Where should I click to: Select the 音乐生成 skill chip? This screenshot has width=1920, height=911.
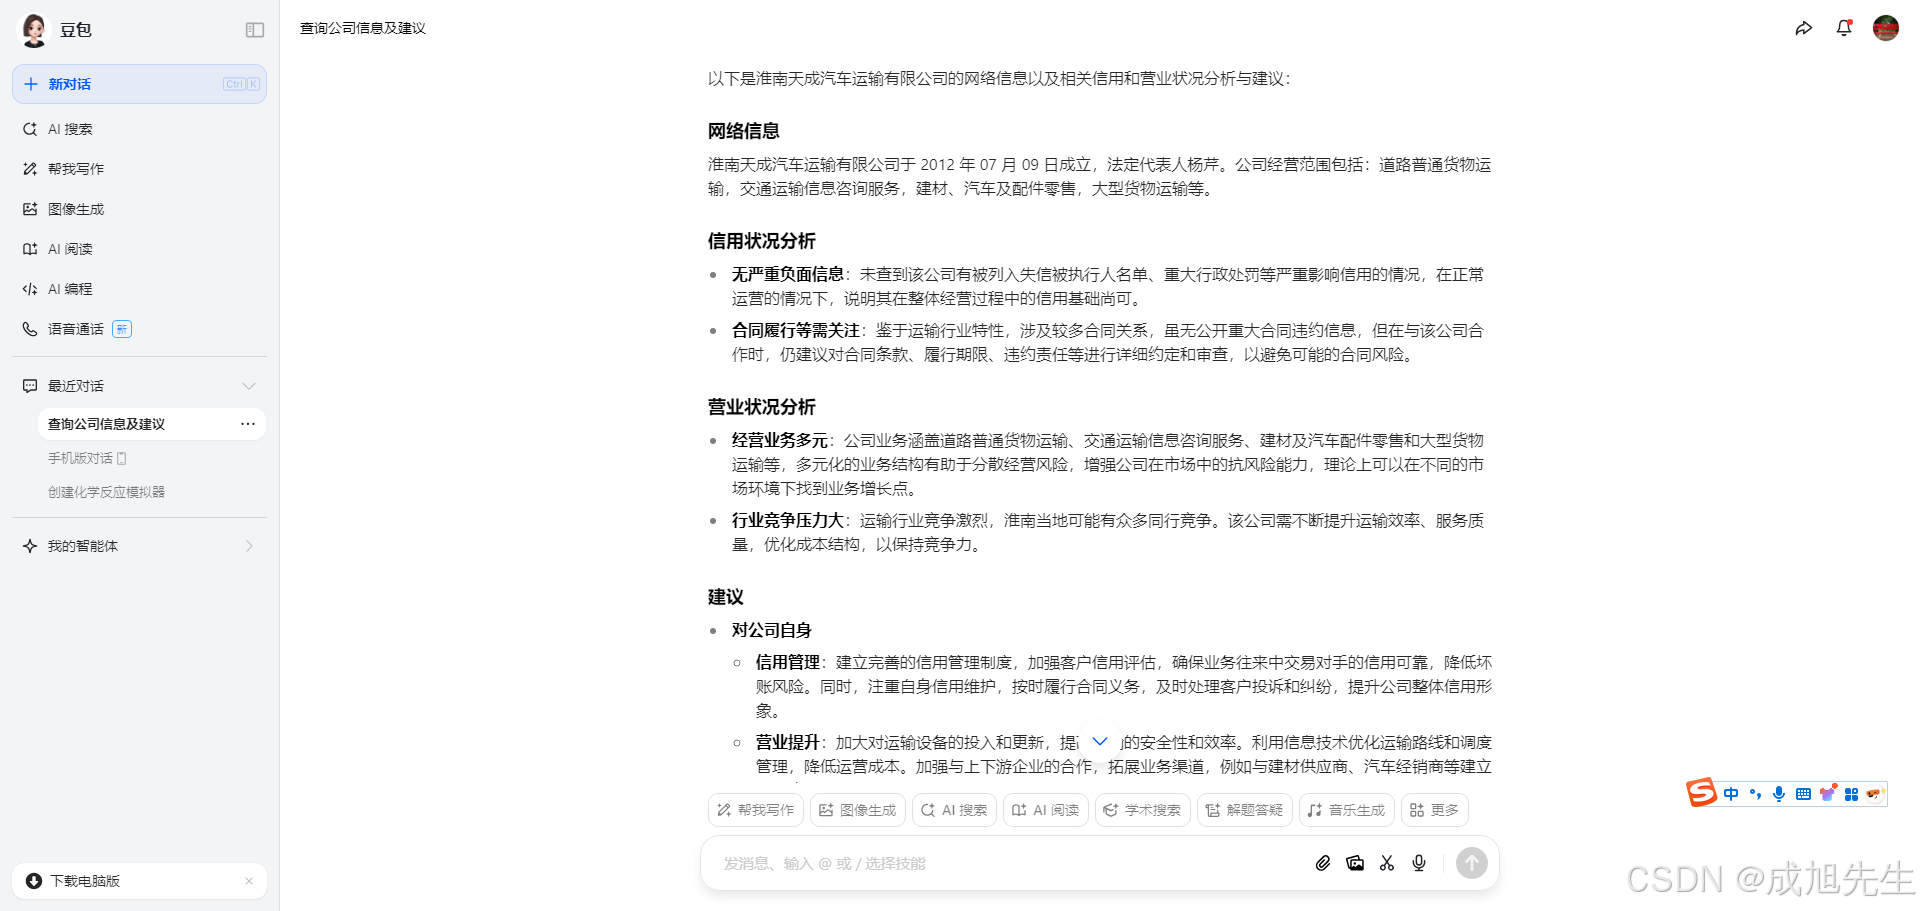click(1347, 810)
